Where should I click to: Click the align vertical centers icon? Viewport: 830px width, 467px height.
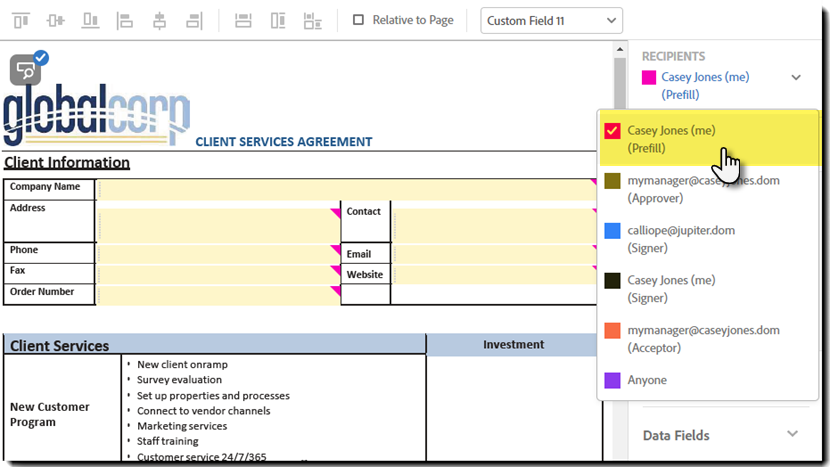coord(56,20)
